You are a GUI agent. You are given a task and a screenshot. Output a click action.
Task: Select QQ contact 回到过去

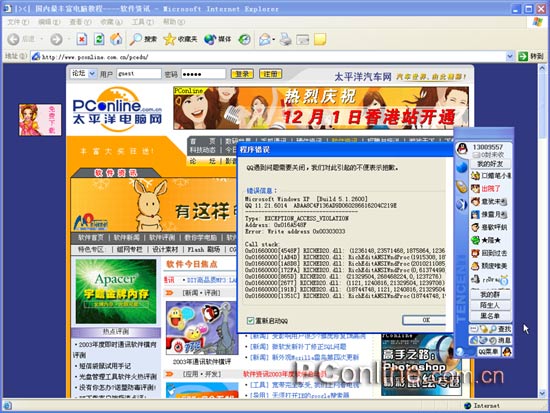[x=490, y=253]
